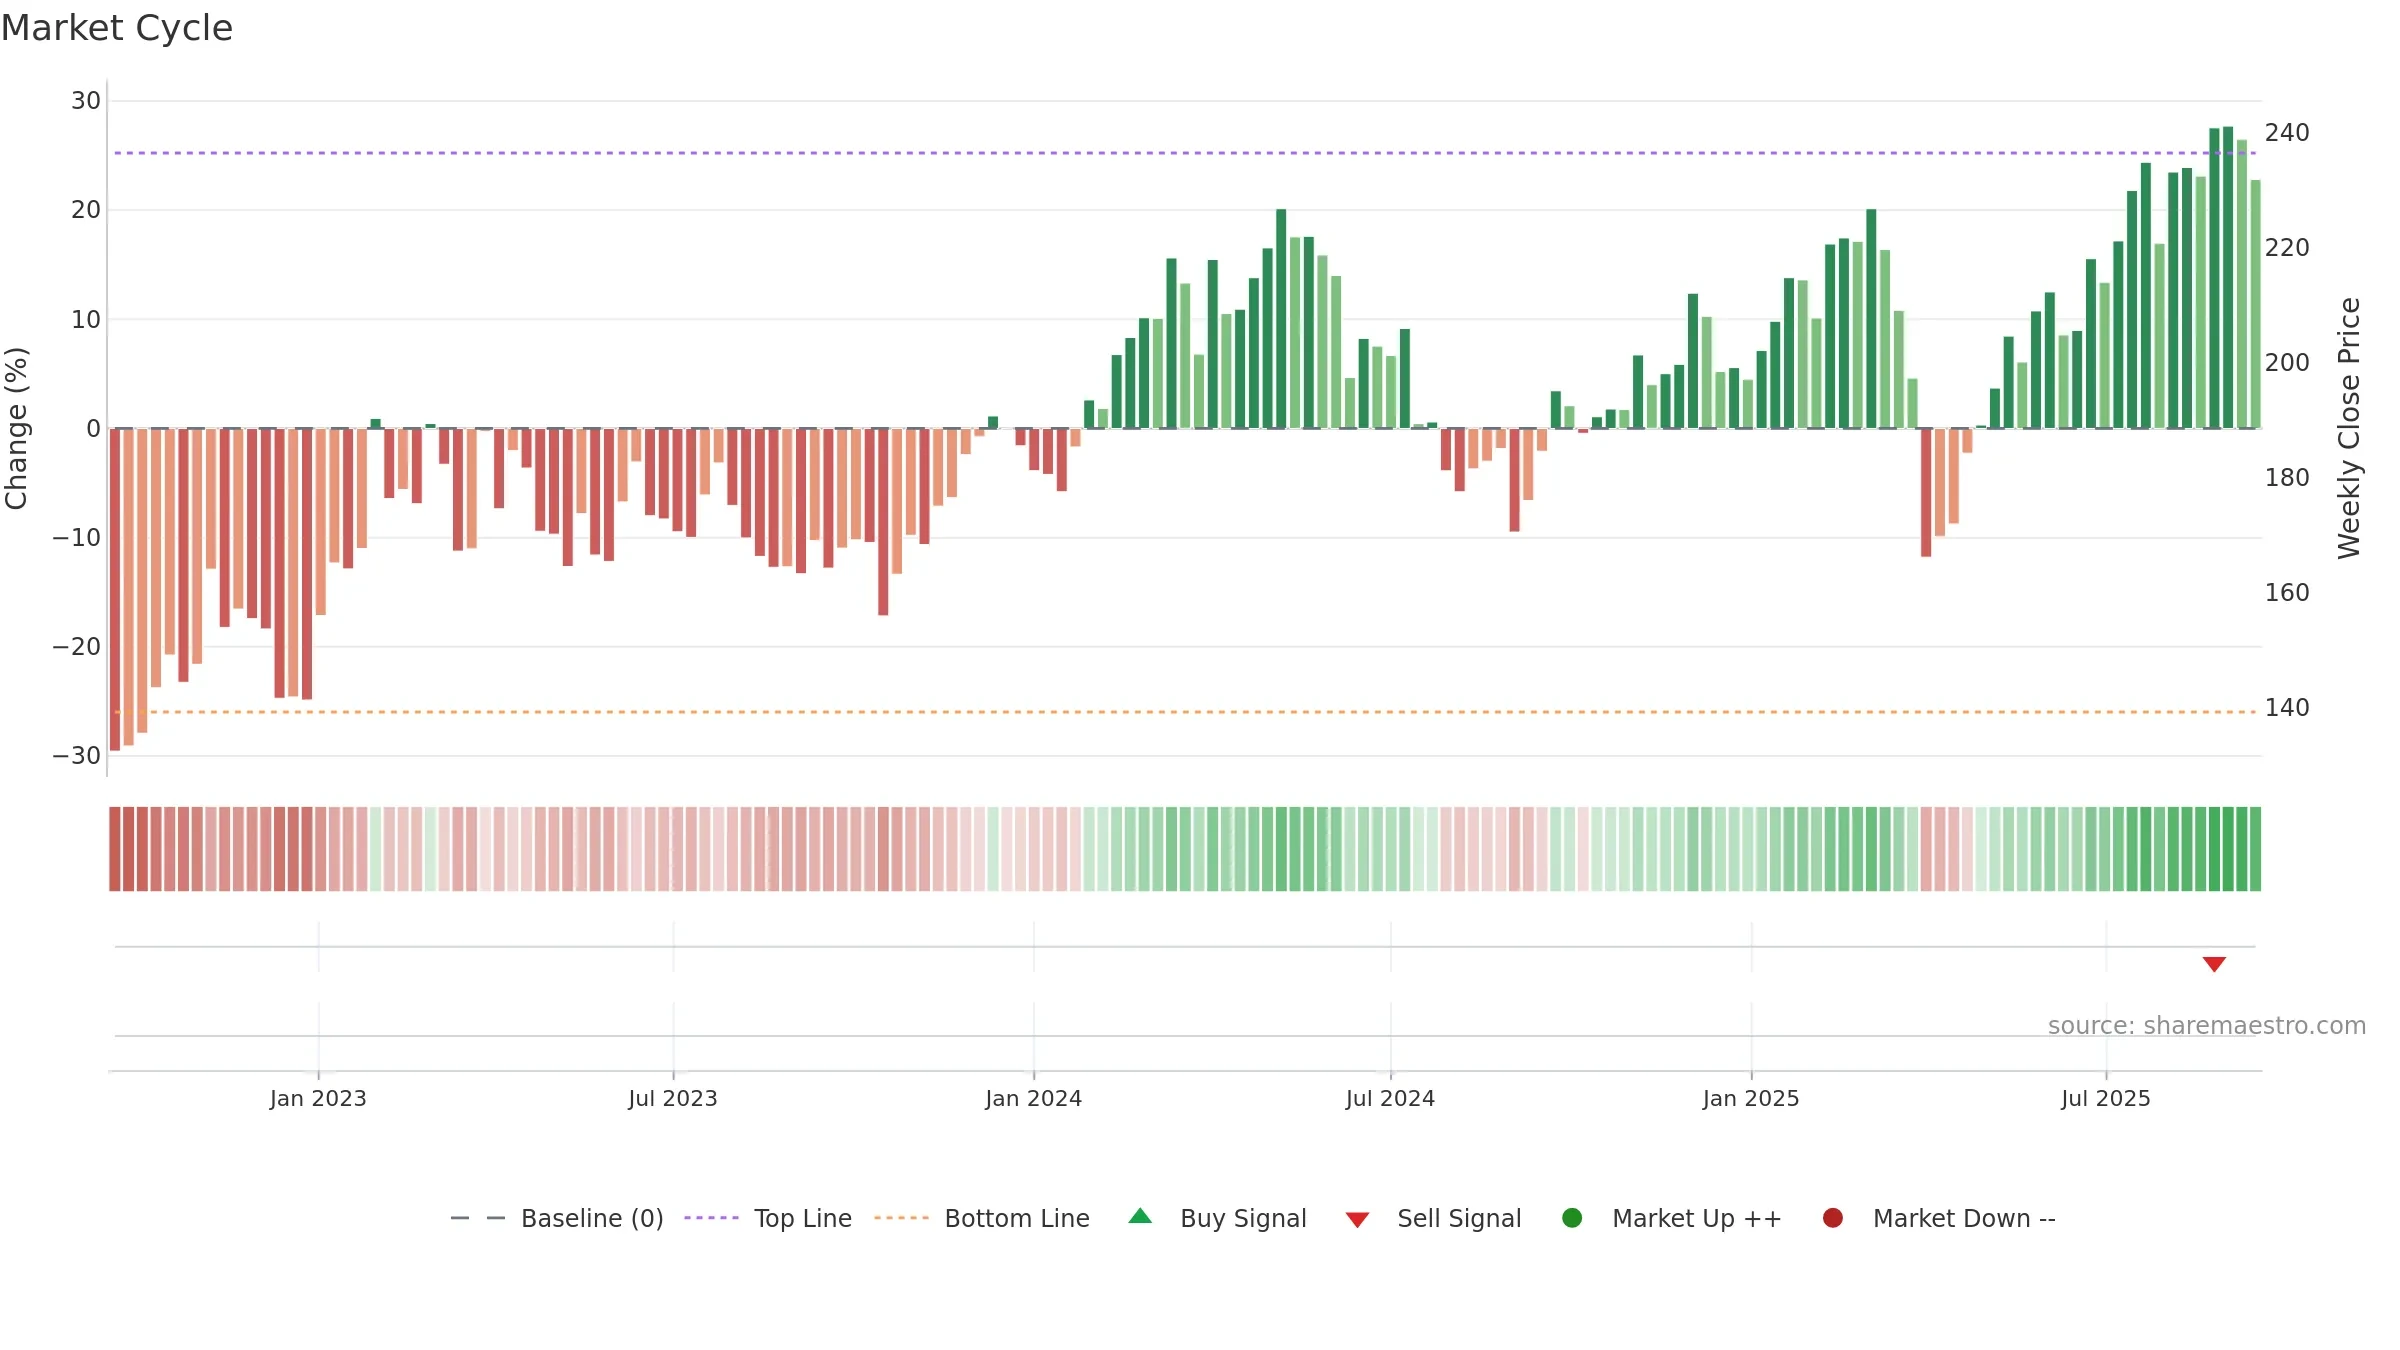Toggle the Buy Signal legend label
Viewport: 2400px width, 1350px height.
[1243, 1218]
